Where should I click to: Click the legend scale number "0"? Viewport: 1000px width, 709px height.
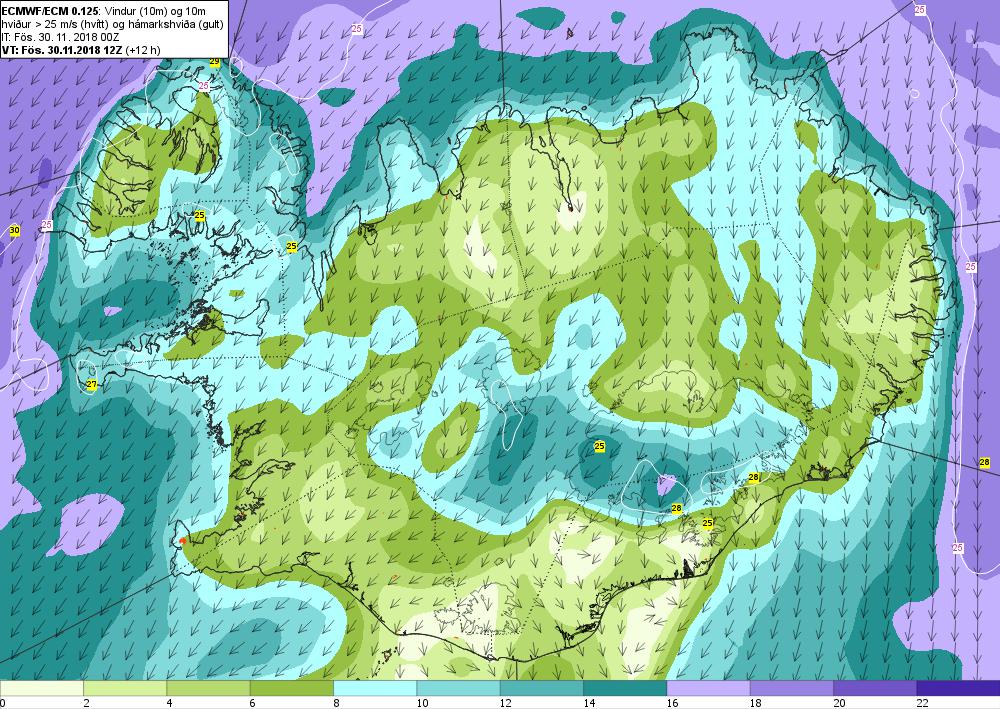pyautogui.click(x=3, y=703)
